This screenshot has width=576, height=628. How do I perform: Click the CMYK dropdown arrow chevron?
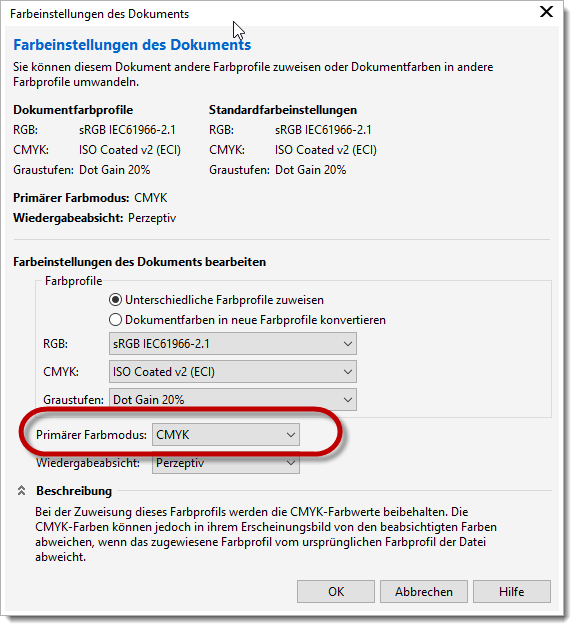(x=348, y=372)
